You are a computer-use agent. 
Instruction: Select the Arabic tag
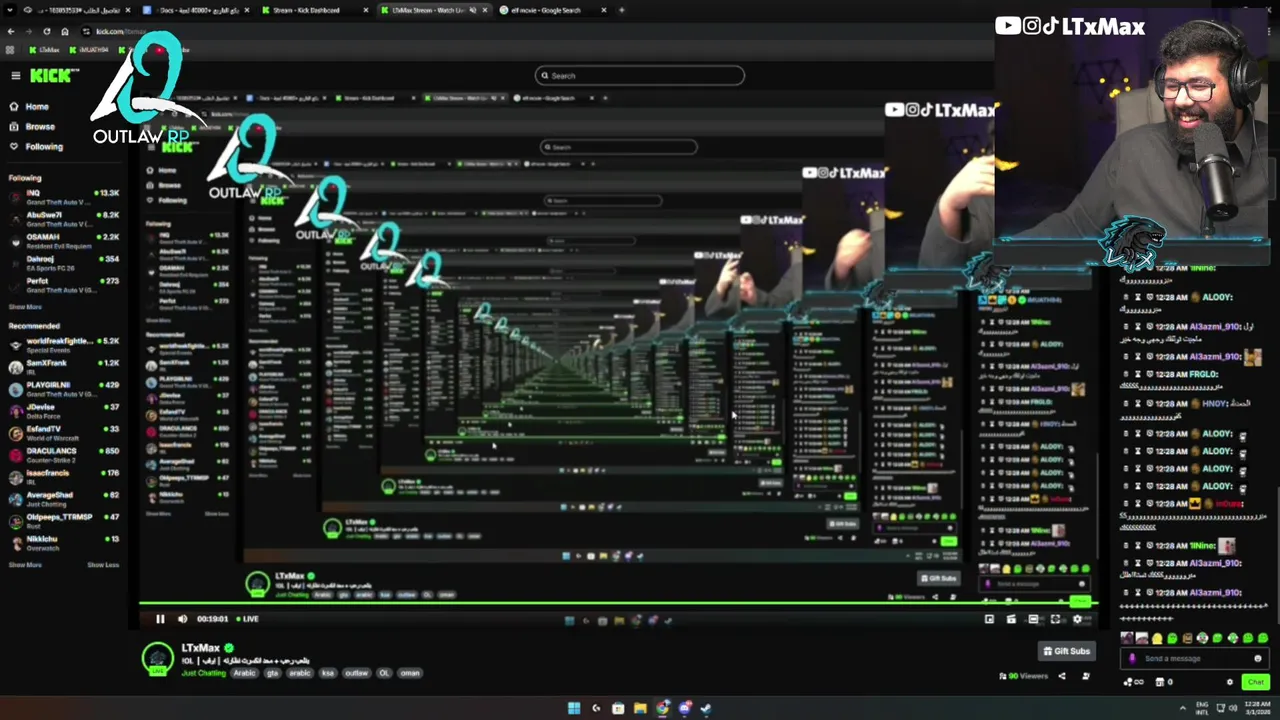[x=245, y=673]
